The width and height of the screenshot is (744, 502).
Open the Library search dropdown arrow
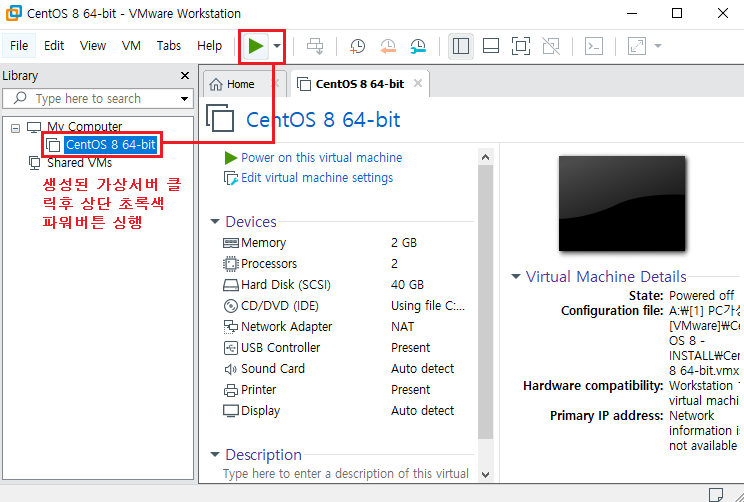tap(185, 99)
